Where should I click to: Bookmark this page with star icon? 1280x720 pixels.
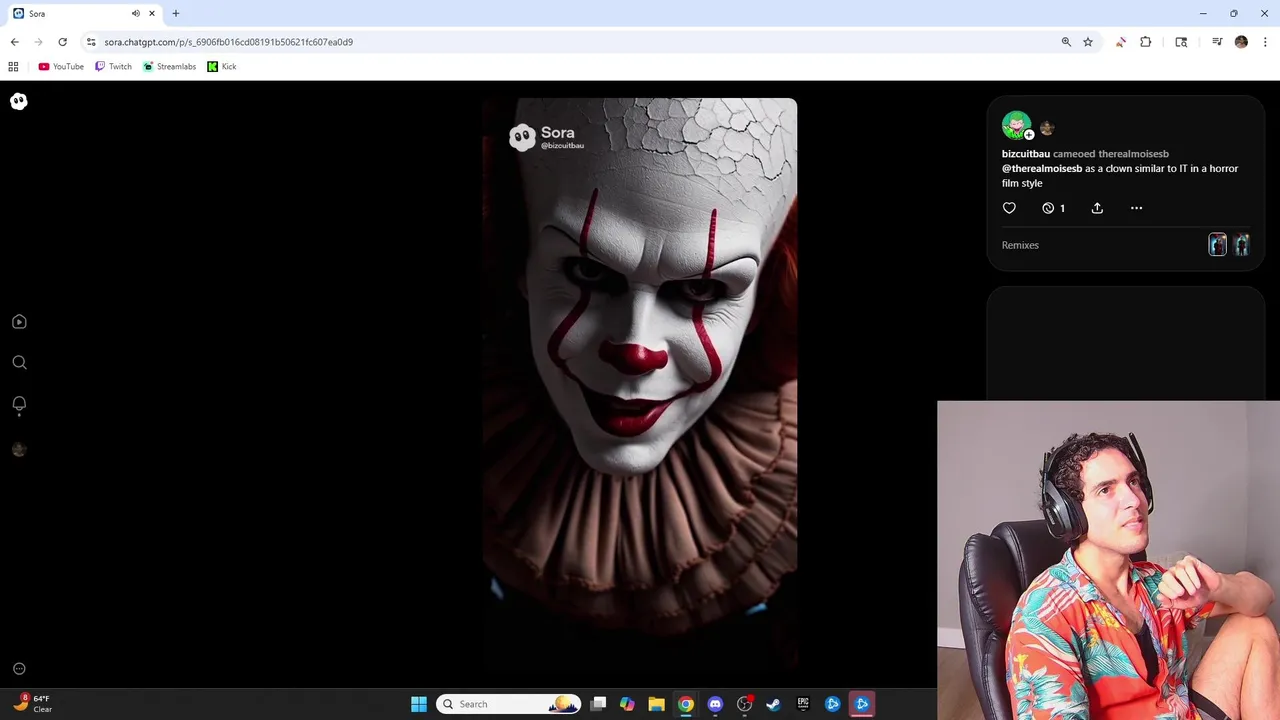click(x=1088, y=42)
